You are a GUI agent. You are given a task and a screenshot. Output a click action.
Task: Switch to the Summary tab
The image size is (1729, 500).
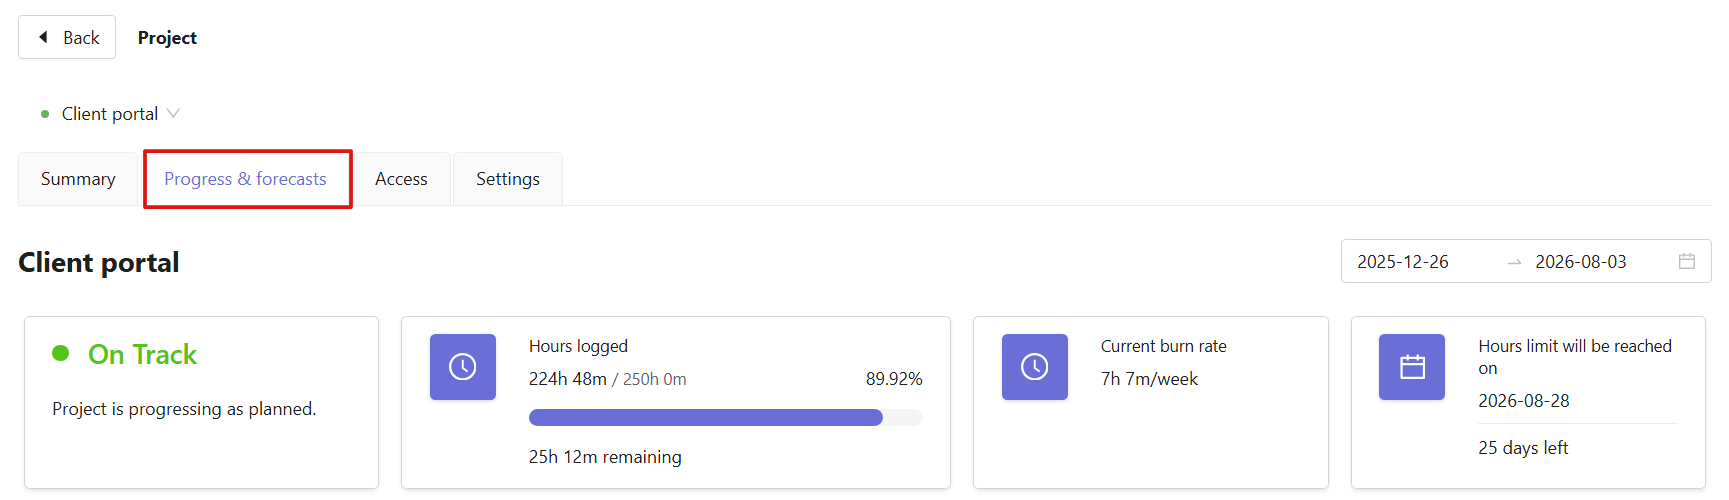78,179
